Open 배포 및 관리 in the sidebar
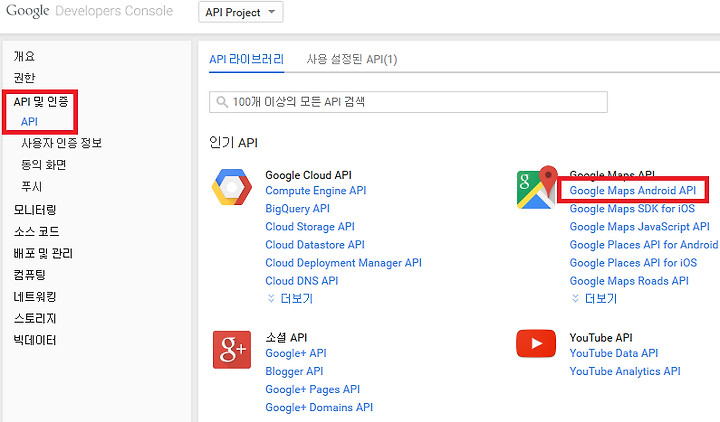Image resolution: width=720 pixels, height=422 pixels. (x=43, y=253)
